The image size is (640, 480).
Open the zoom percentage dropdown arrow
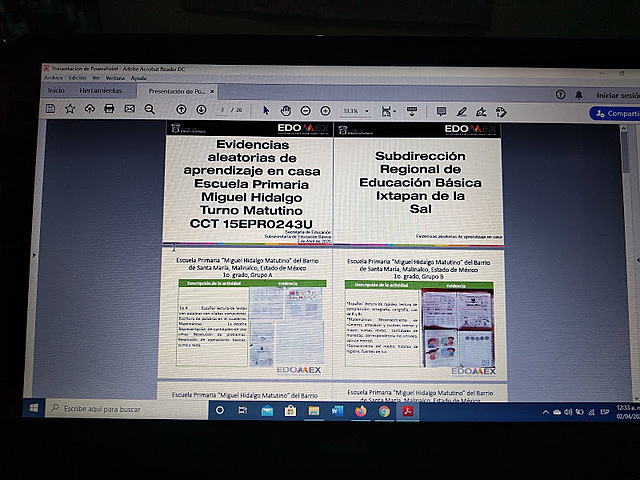[367, 111]
